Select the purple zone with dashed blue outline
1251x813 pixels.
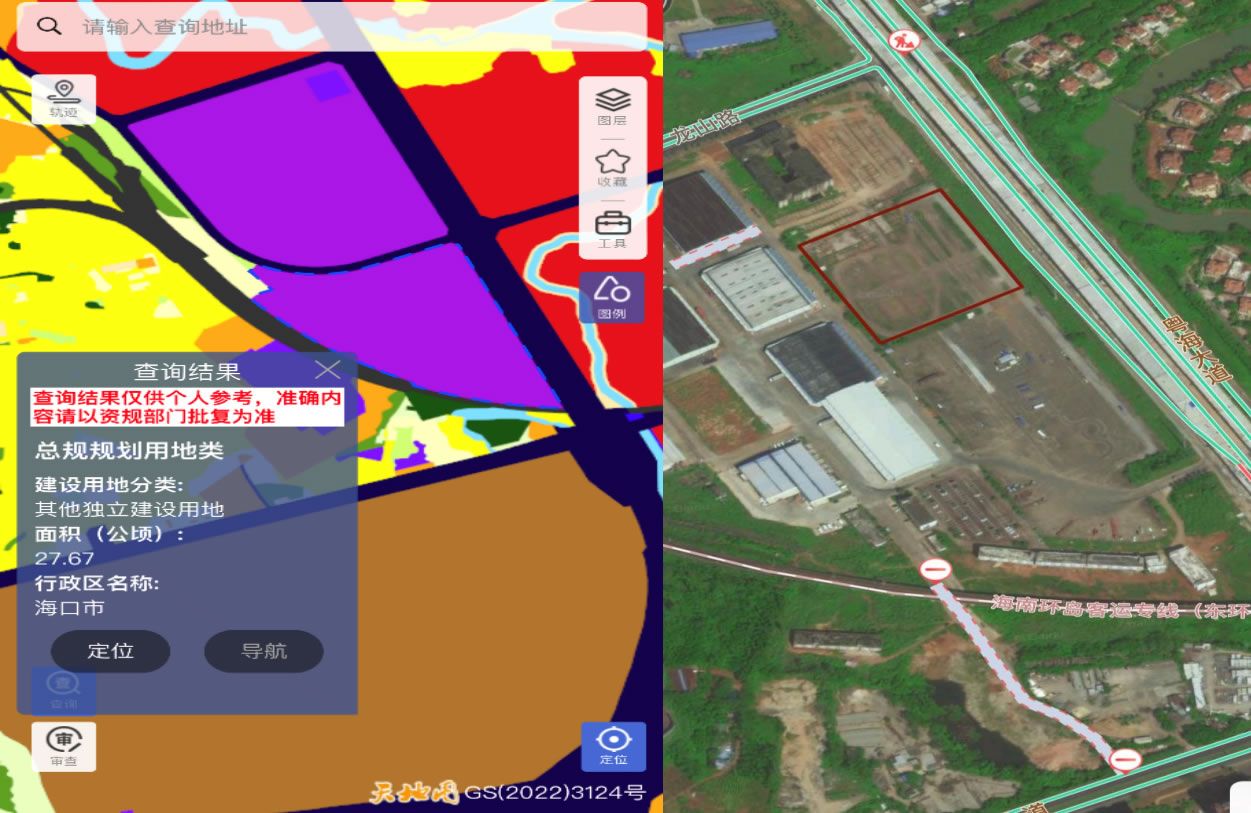[x=400, y=320]
